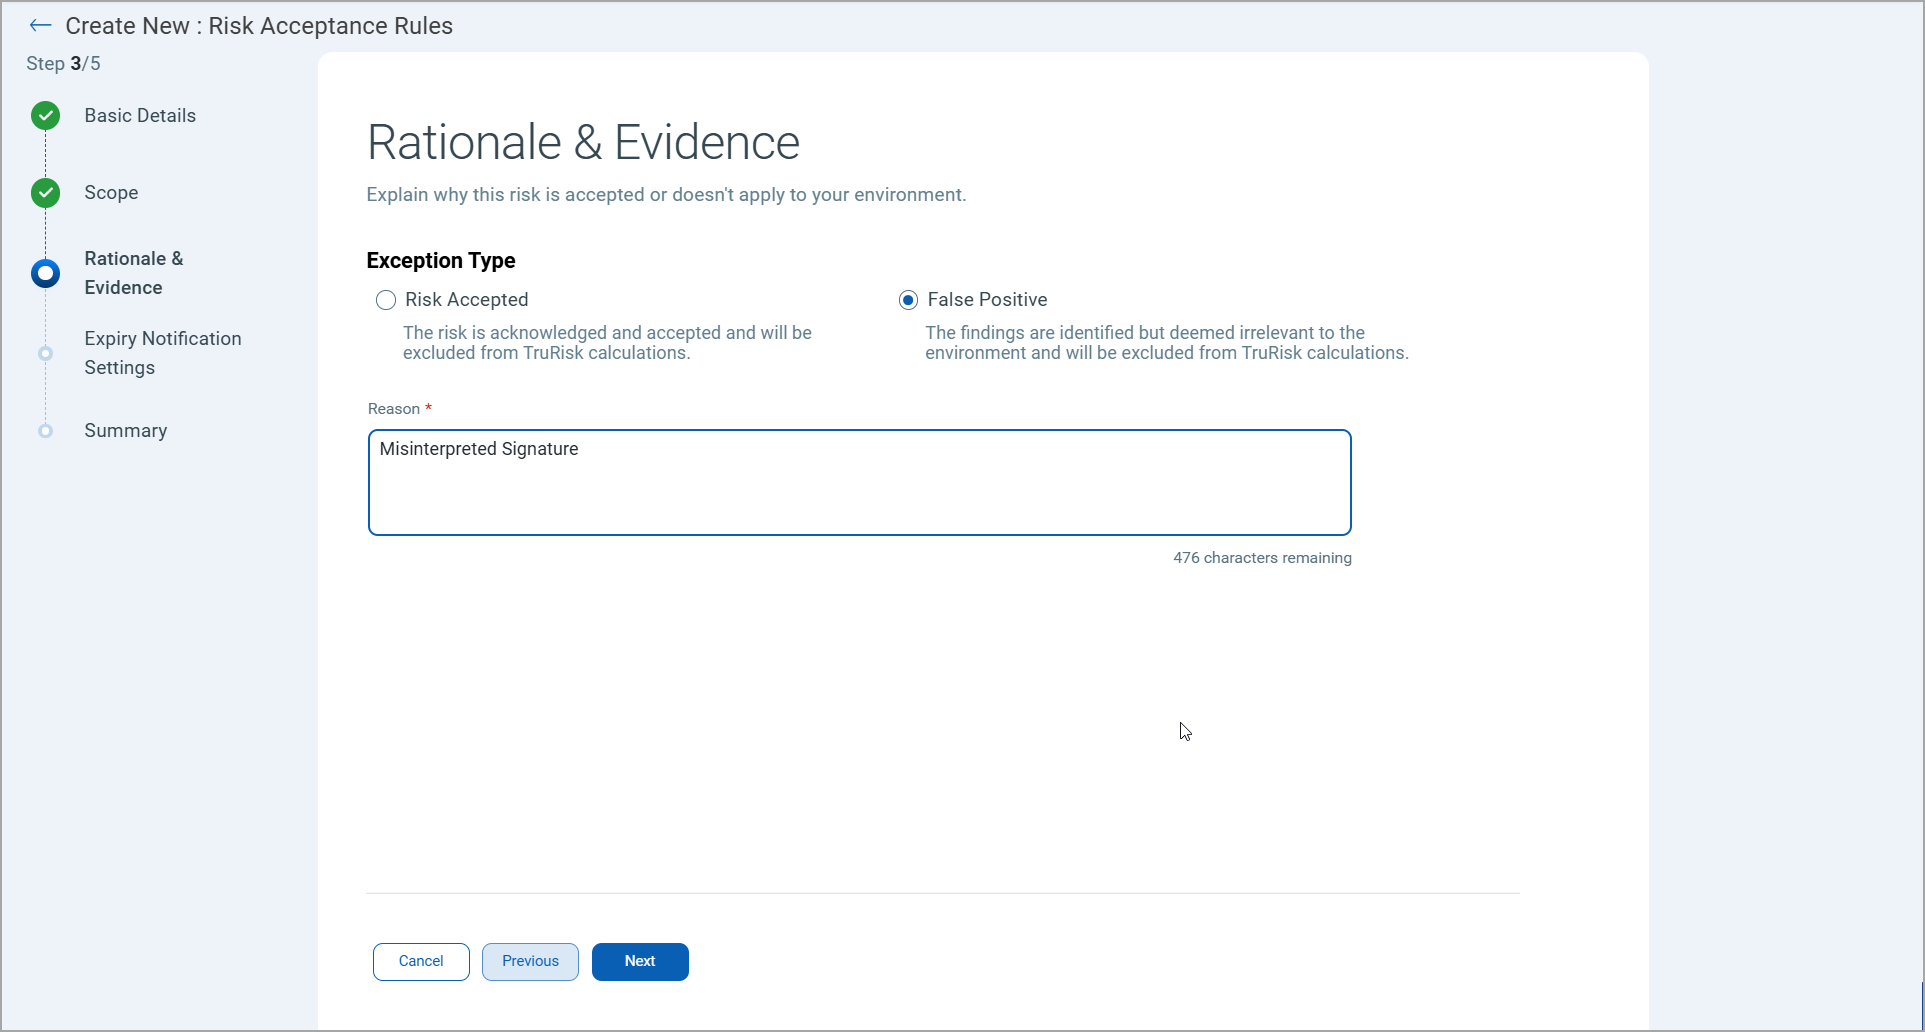This screenshot has width=1925, height=1032.
Task: Click the Rationale & Evidence step label
Action: coord(133,273)
